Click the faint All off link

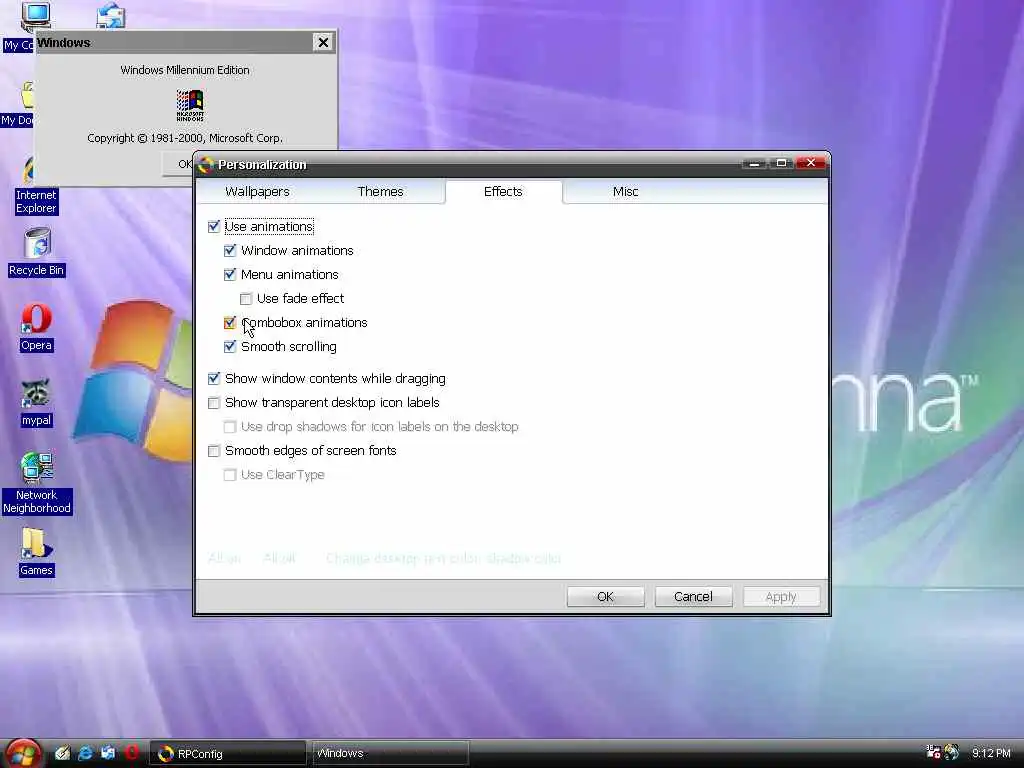[x=279, y=558]
